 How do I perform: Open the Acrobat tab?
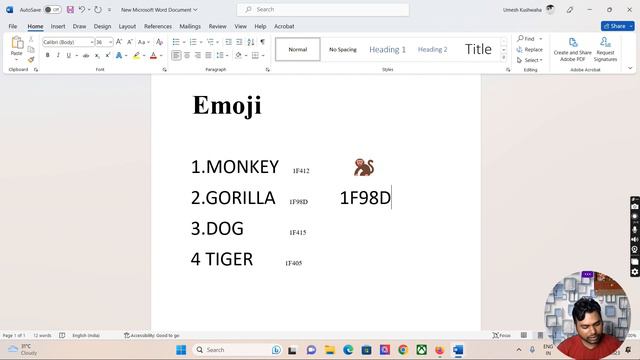click(x=284, y=26)
